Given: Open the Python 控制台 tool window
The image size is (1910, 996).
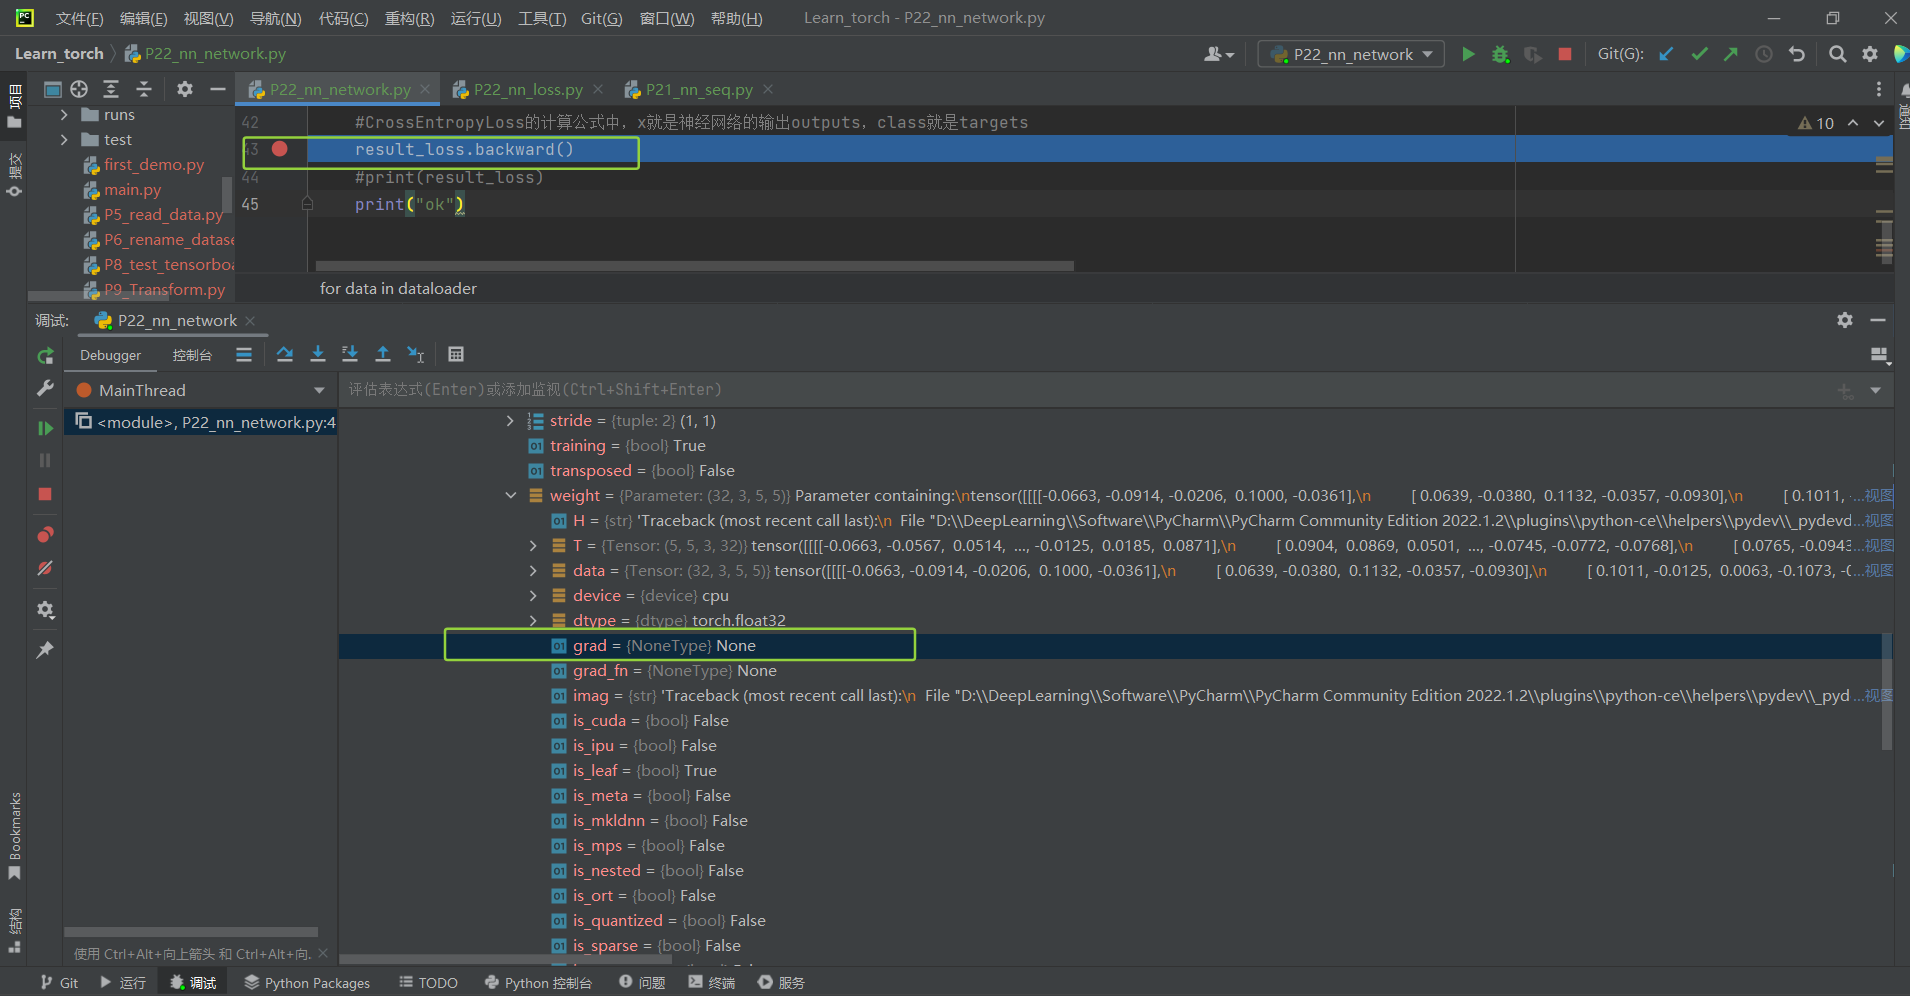Looking at the screenshot, I should point(538,983).
